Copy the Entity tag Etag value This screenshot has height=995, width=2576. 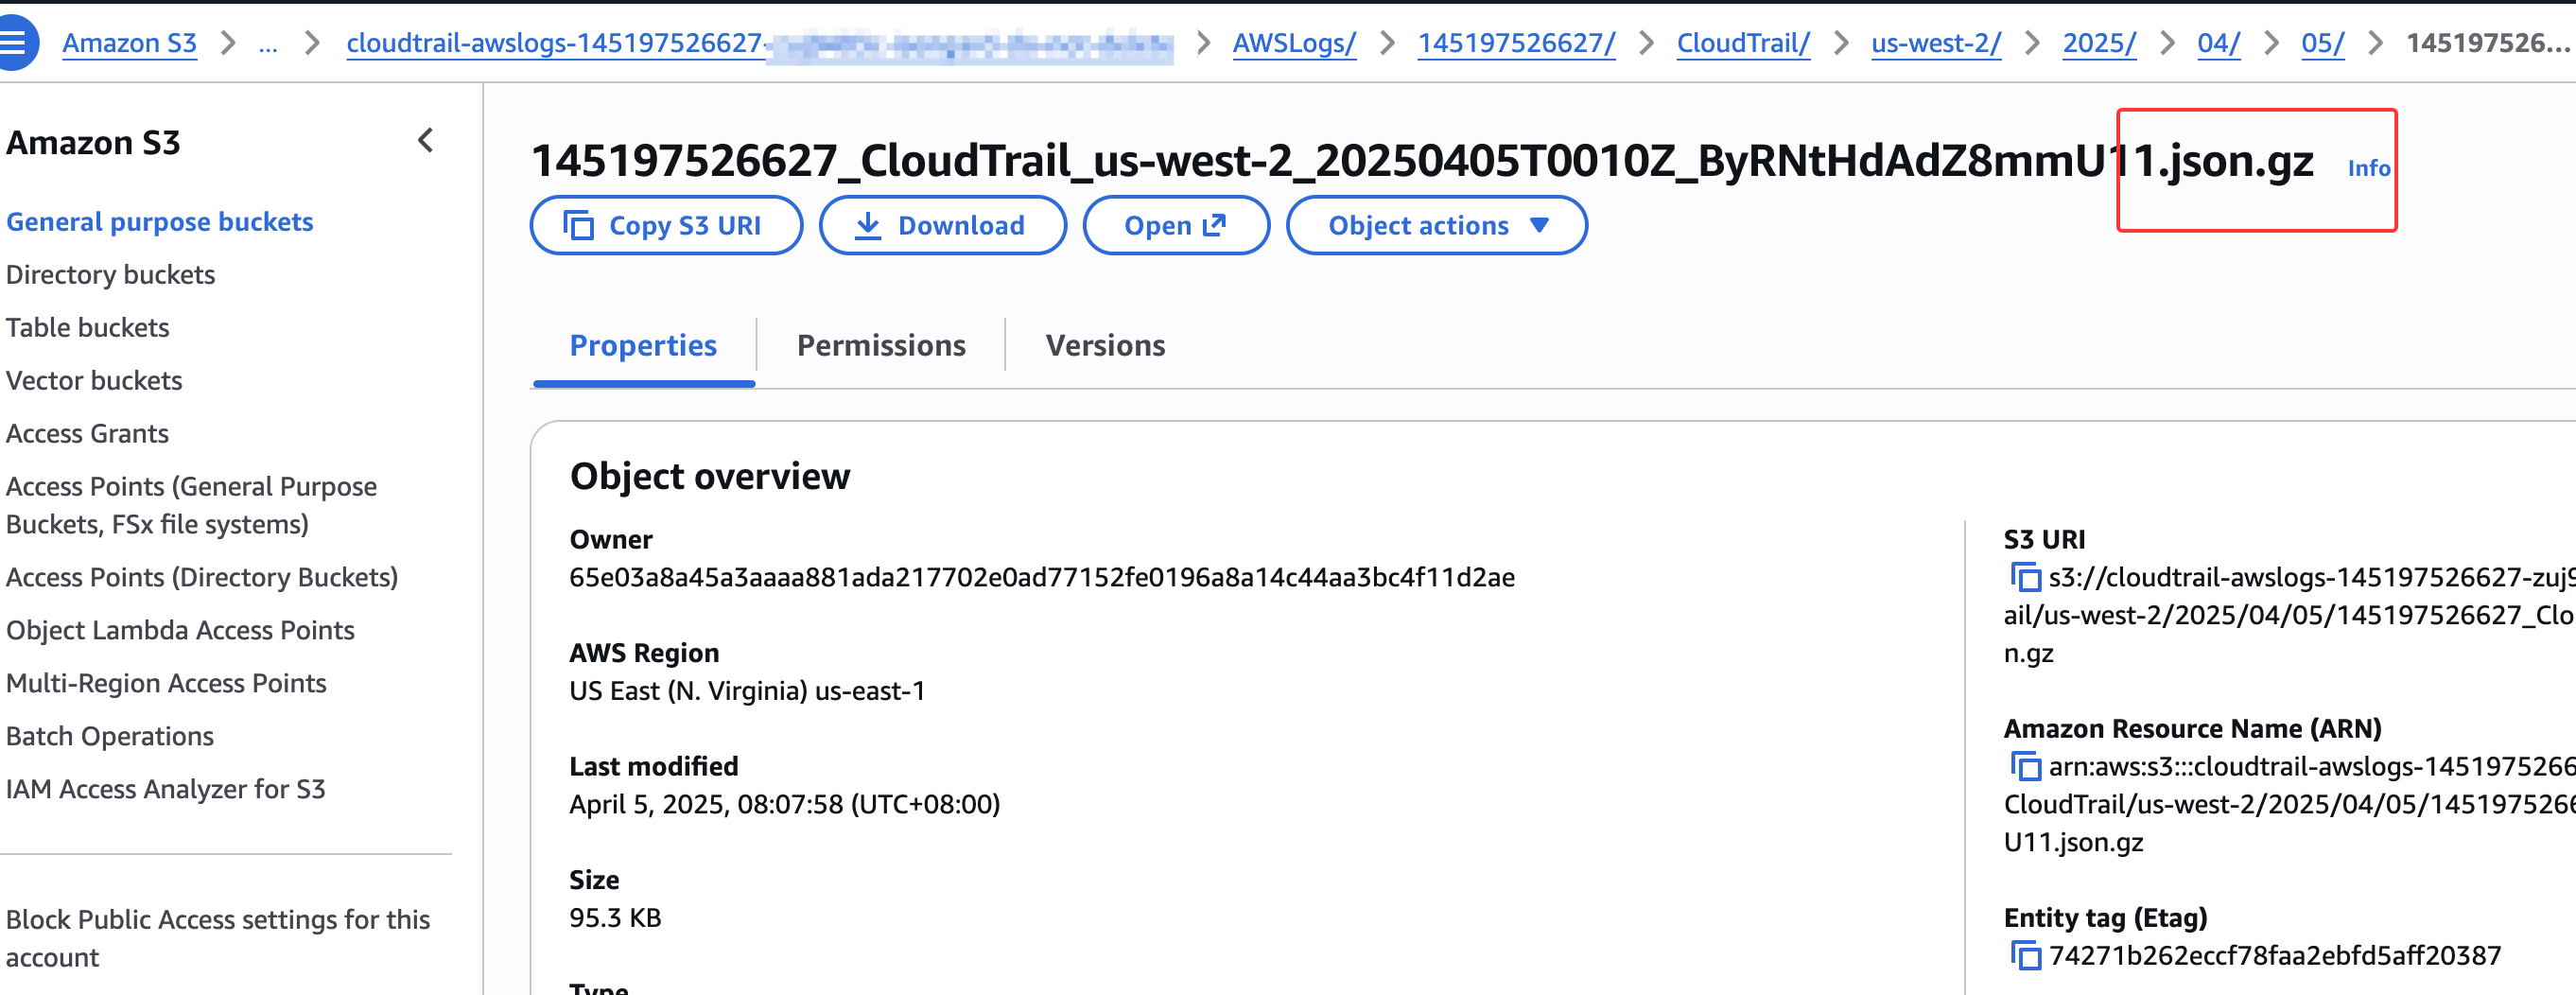pos(2025,955)
